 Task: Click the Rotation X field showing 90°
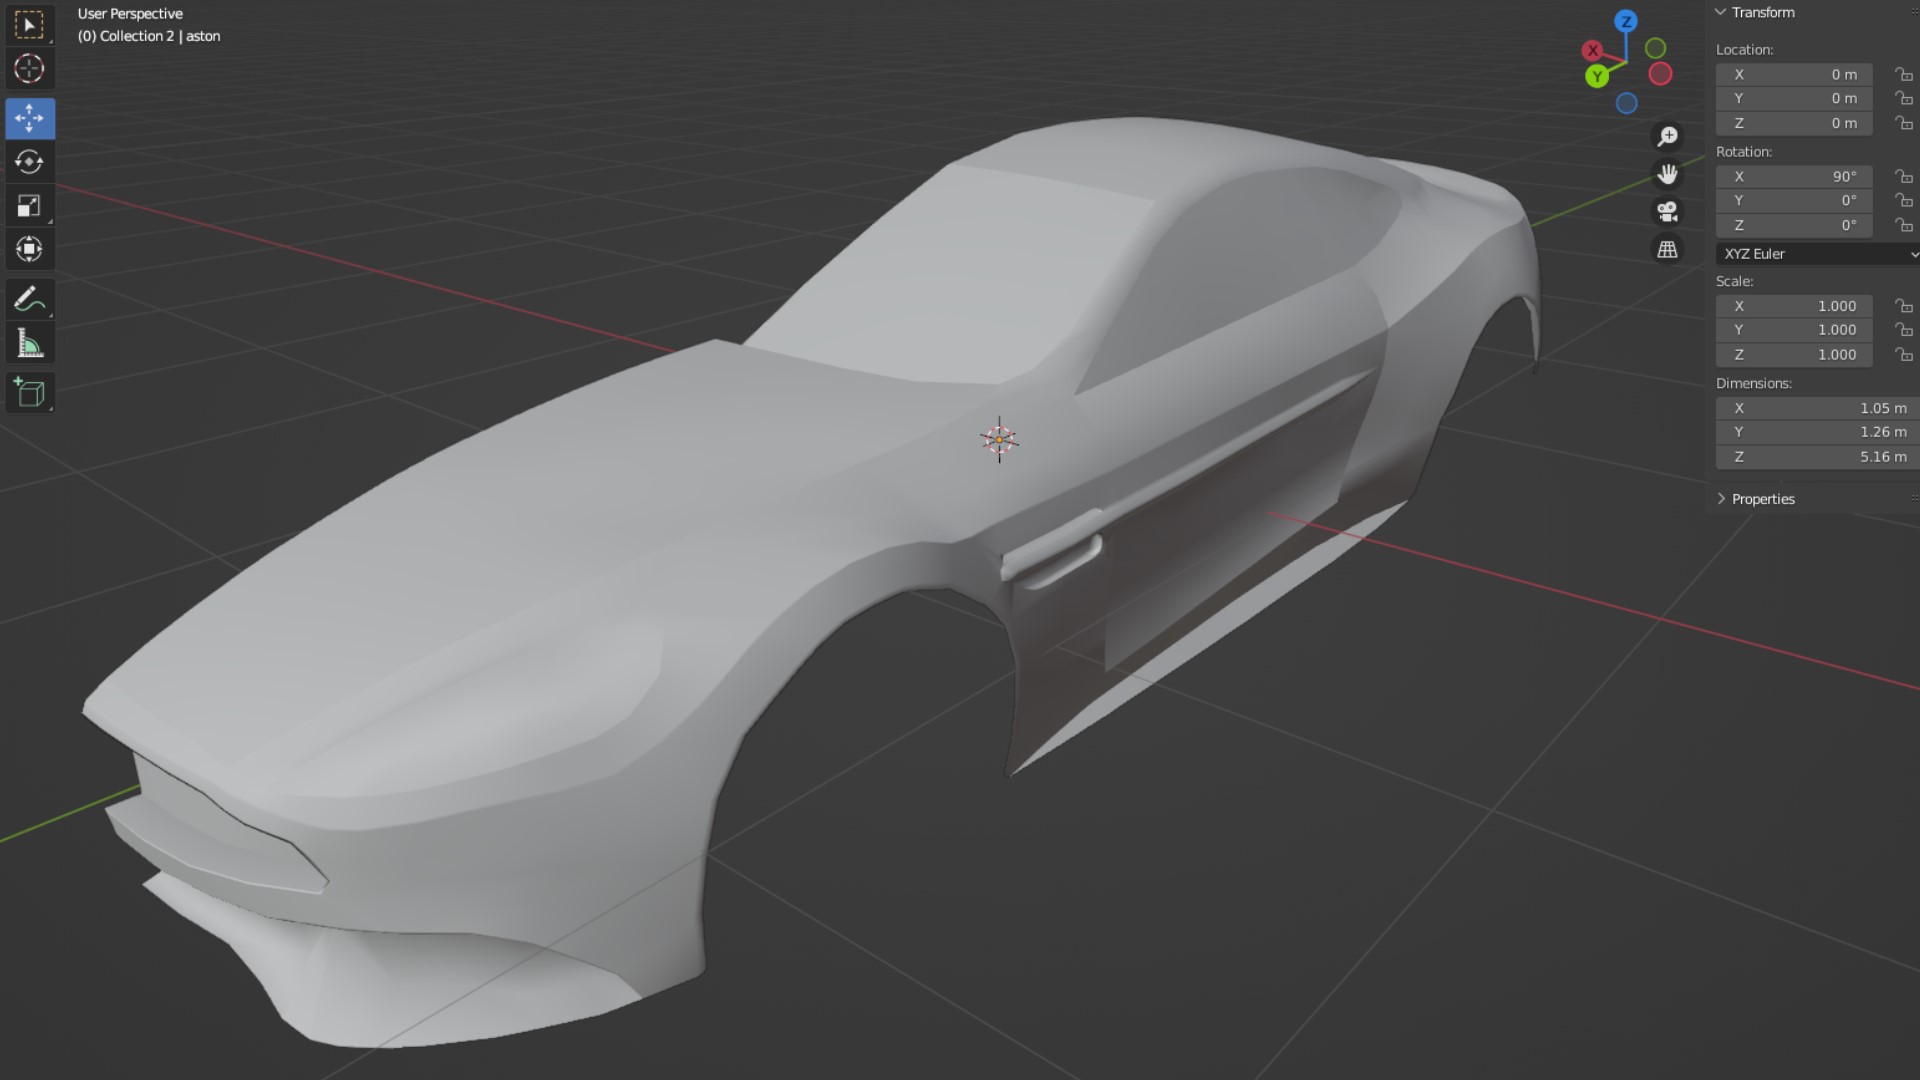tap(1794, 176)
